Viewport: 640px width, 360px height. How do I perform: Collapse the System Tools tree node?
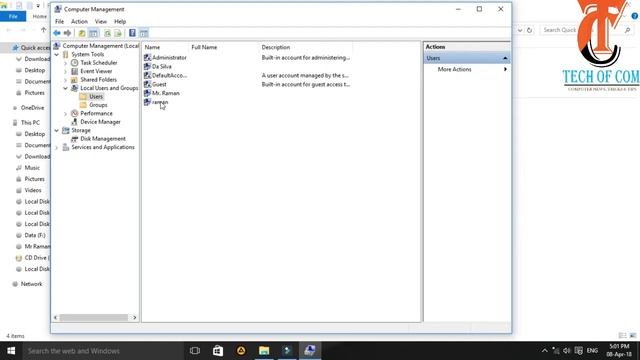click(57, 54)
